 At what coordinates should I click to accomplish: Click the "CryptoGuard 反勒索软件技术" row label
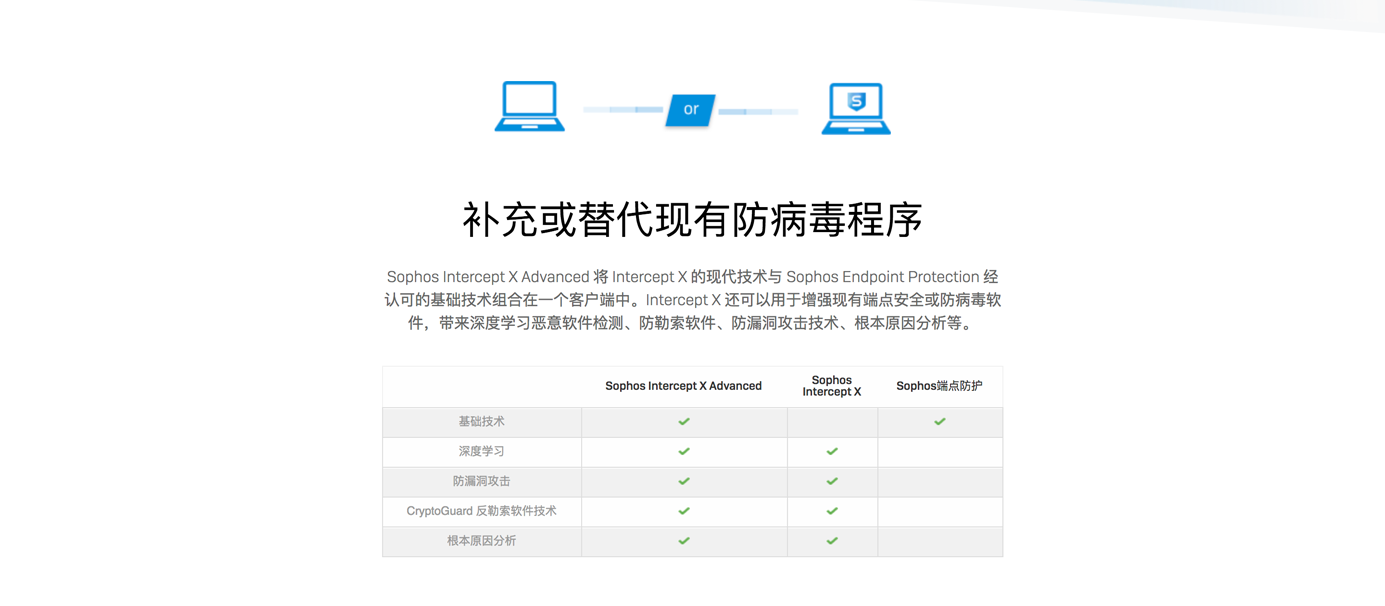coord(482,511)
